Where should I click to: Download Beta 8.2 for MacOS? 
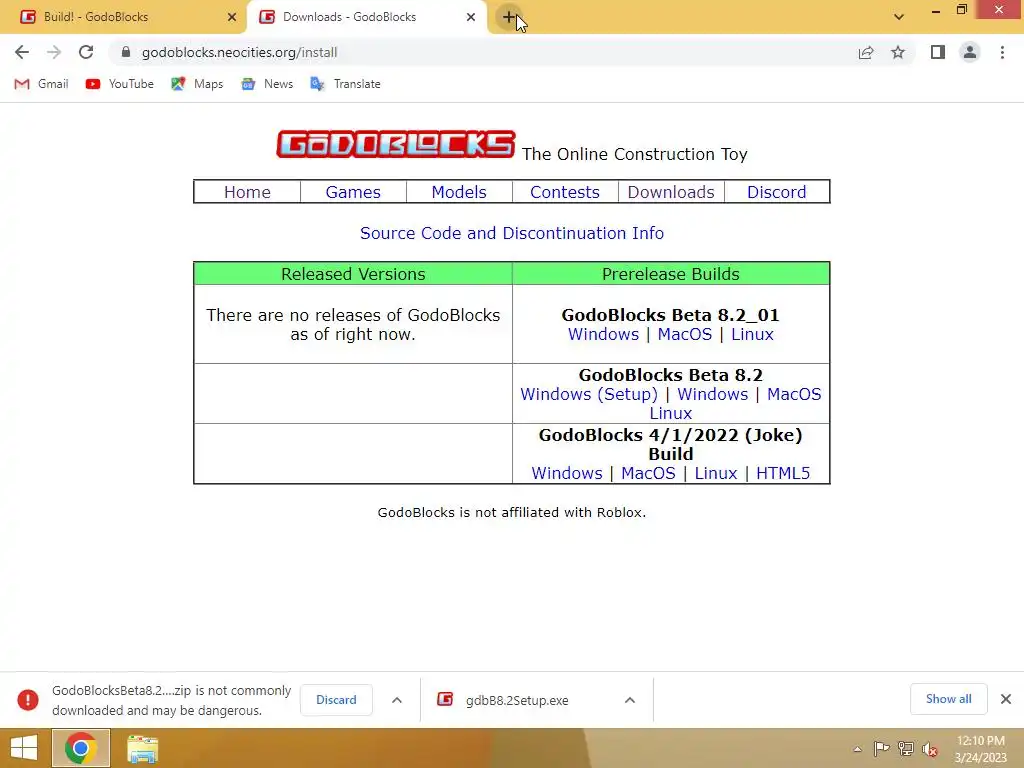coord(794,394)
